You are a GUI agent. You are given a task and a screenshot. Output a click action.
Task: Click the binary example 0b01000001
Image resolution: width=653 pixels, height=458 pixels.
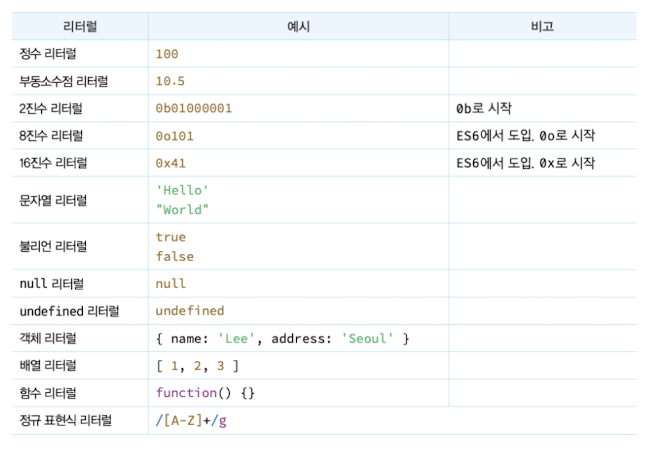194,109
